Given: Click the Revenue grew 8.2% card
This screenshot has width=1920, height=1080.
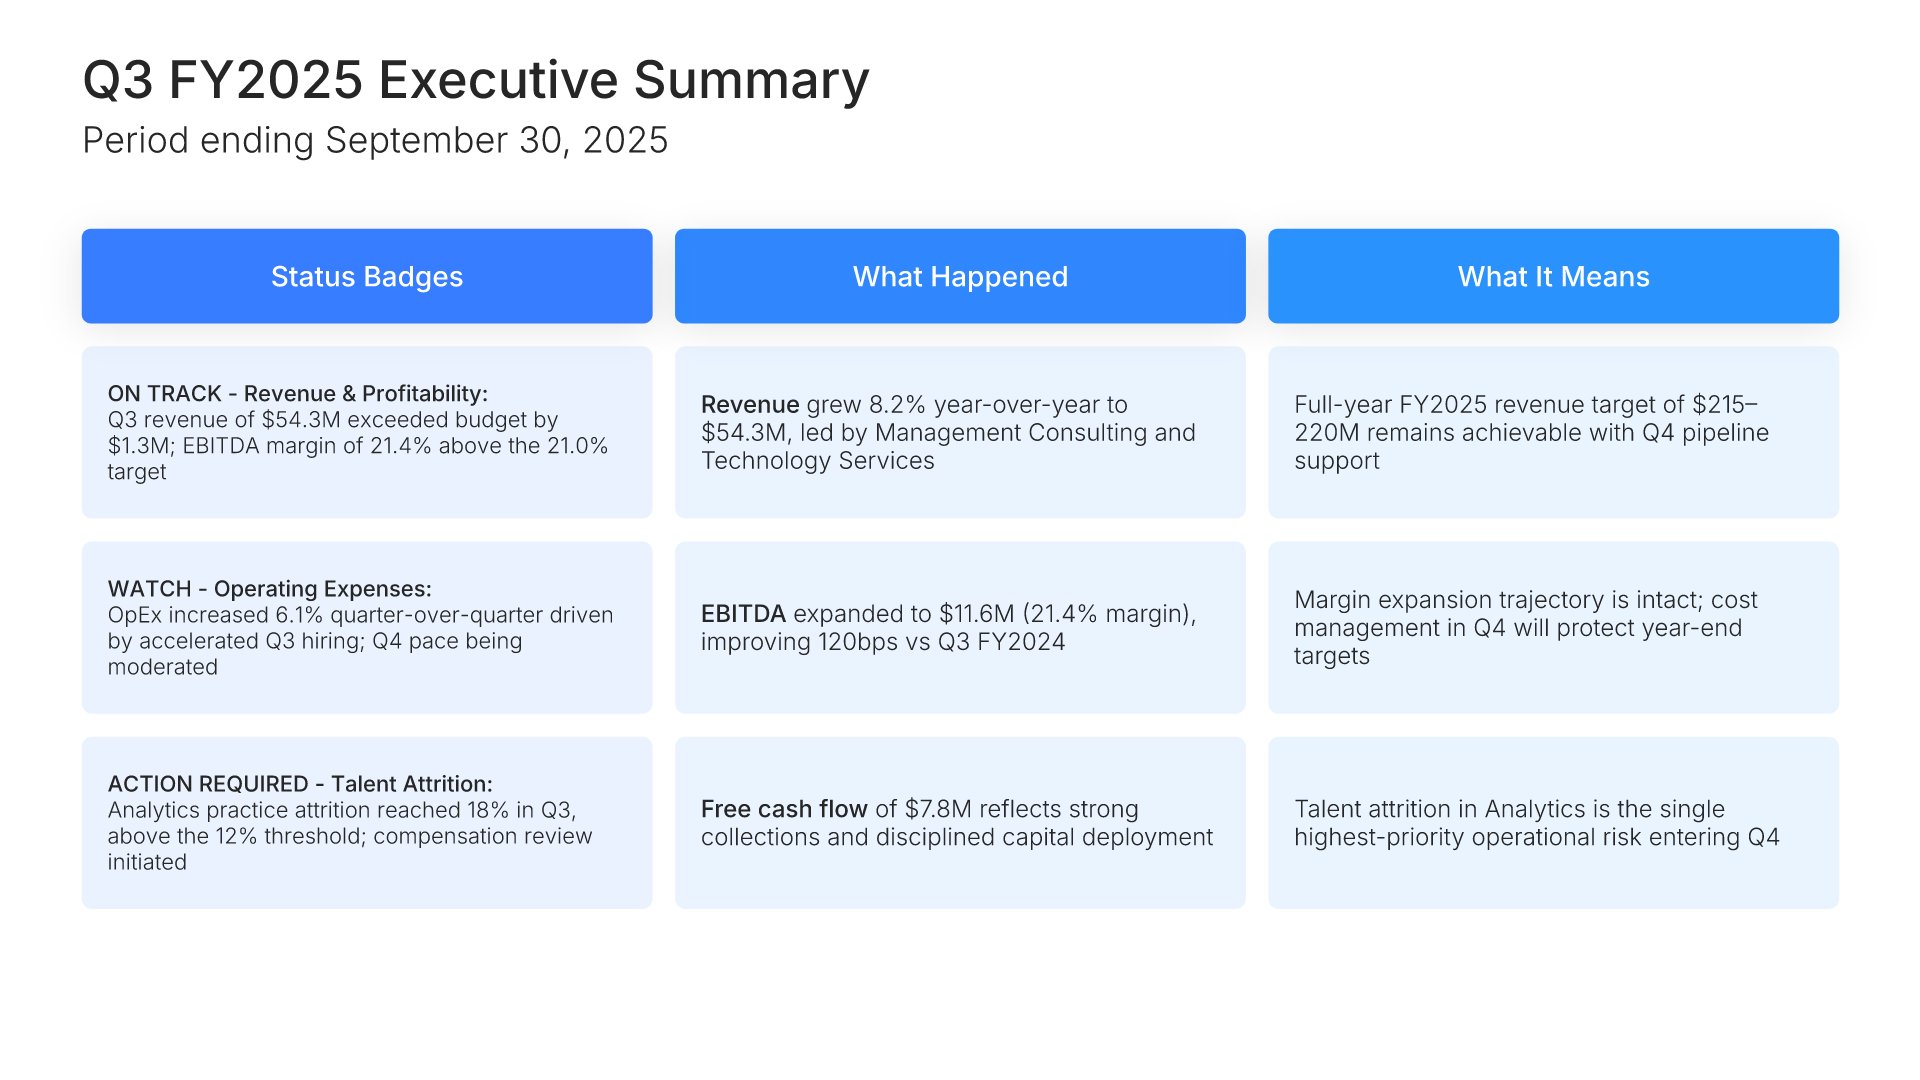Looking at the screenshot, I should click(x=960, y=432).
